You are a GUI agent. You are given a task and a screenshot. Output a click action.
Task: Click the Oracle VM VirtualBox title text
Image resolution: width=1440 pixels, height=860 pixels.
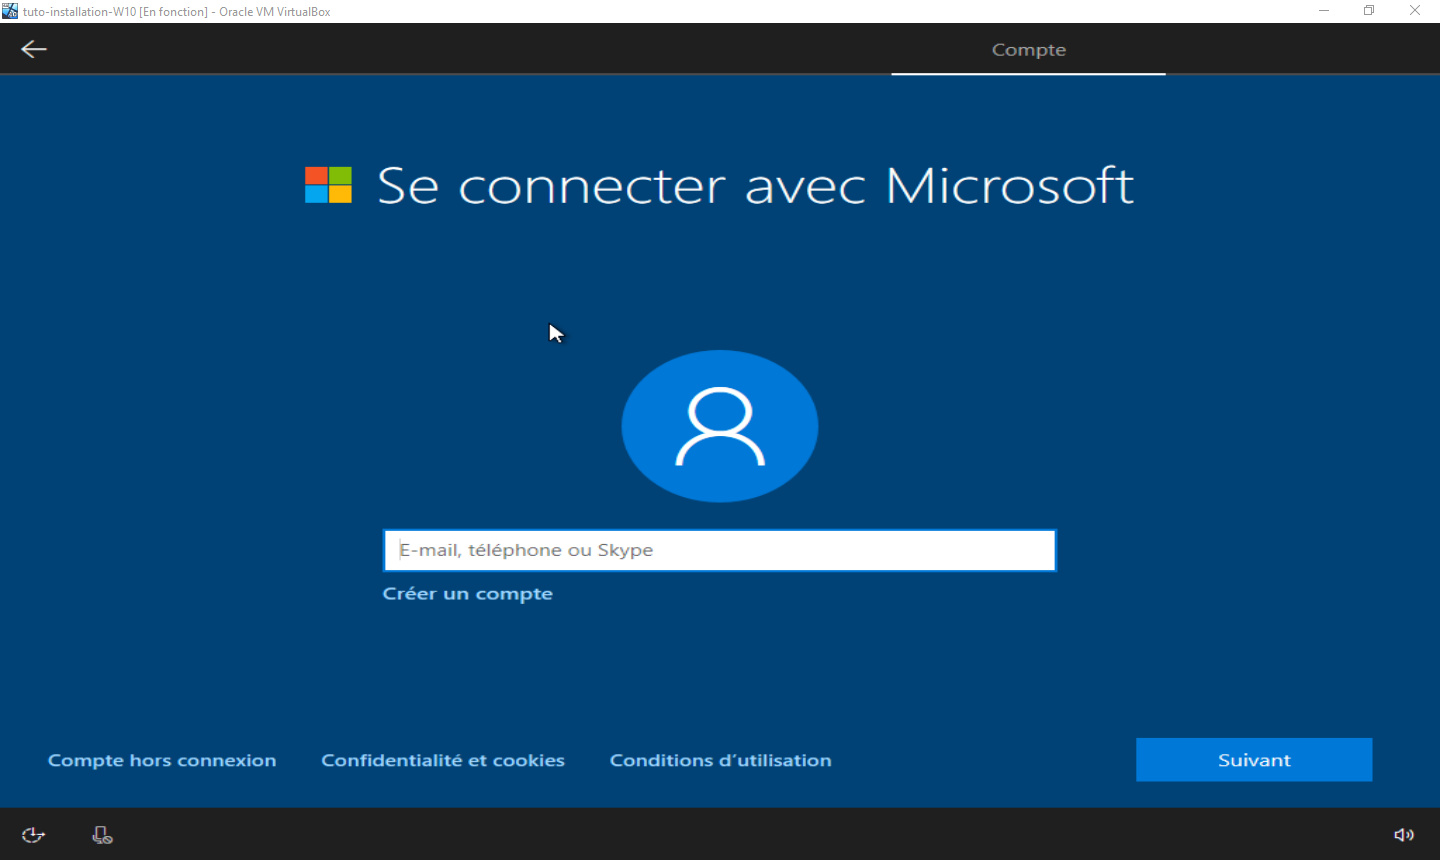click(x=275, y=12)
